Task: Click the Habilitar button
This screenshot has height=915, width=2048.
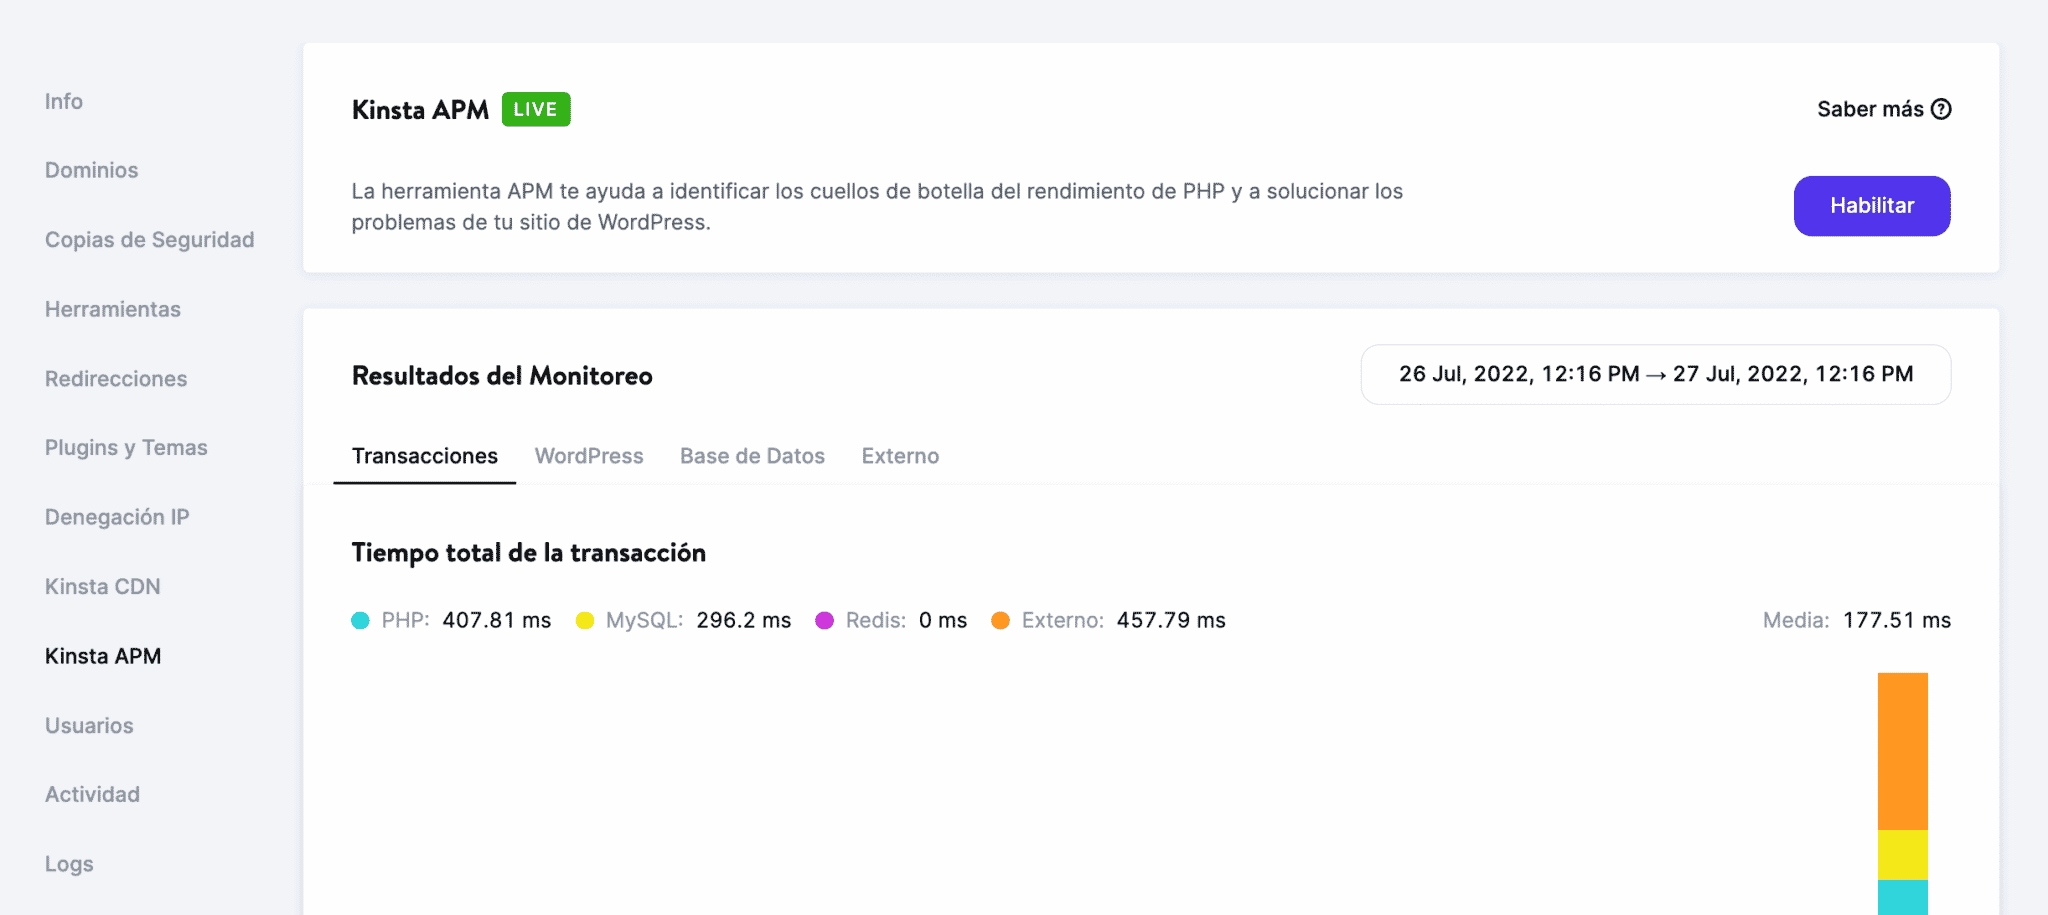Action: [1871, 206]
